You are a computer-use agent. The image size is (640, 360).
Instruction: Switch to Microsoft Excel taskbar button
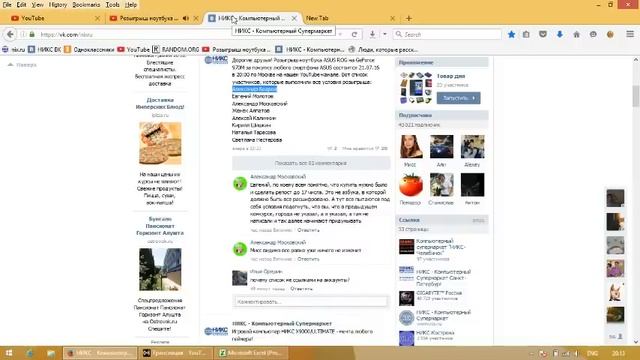point(251,353)
